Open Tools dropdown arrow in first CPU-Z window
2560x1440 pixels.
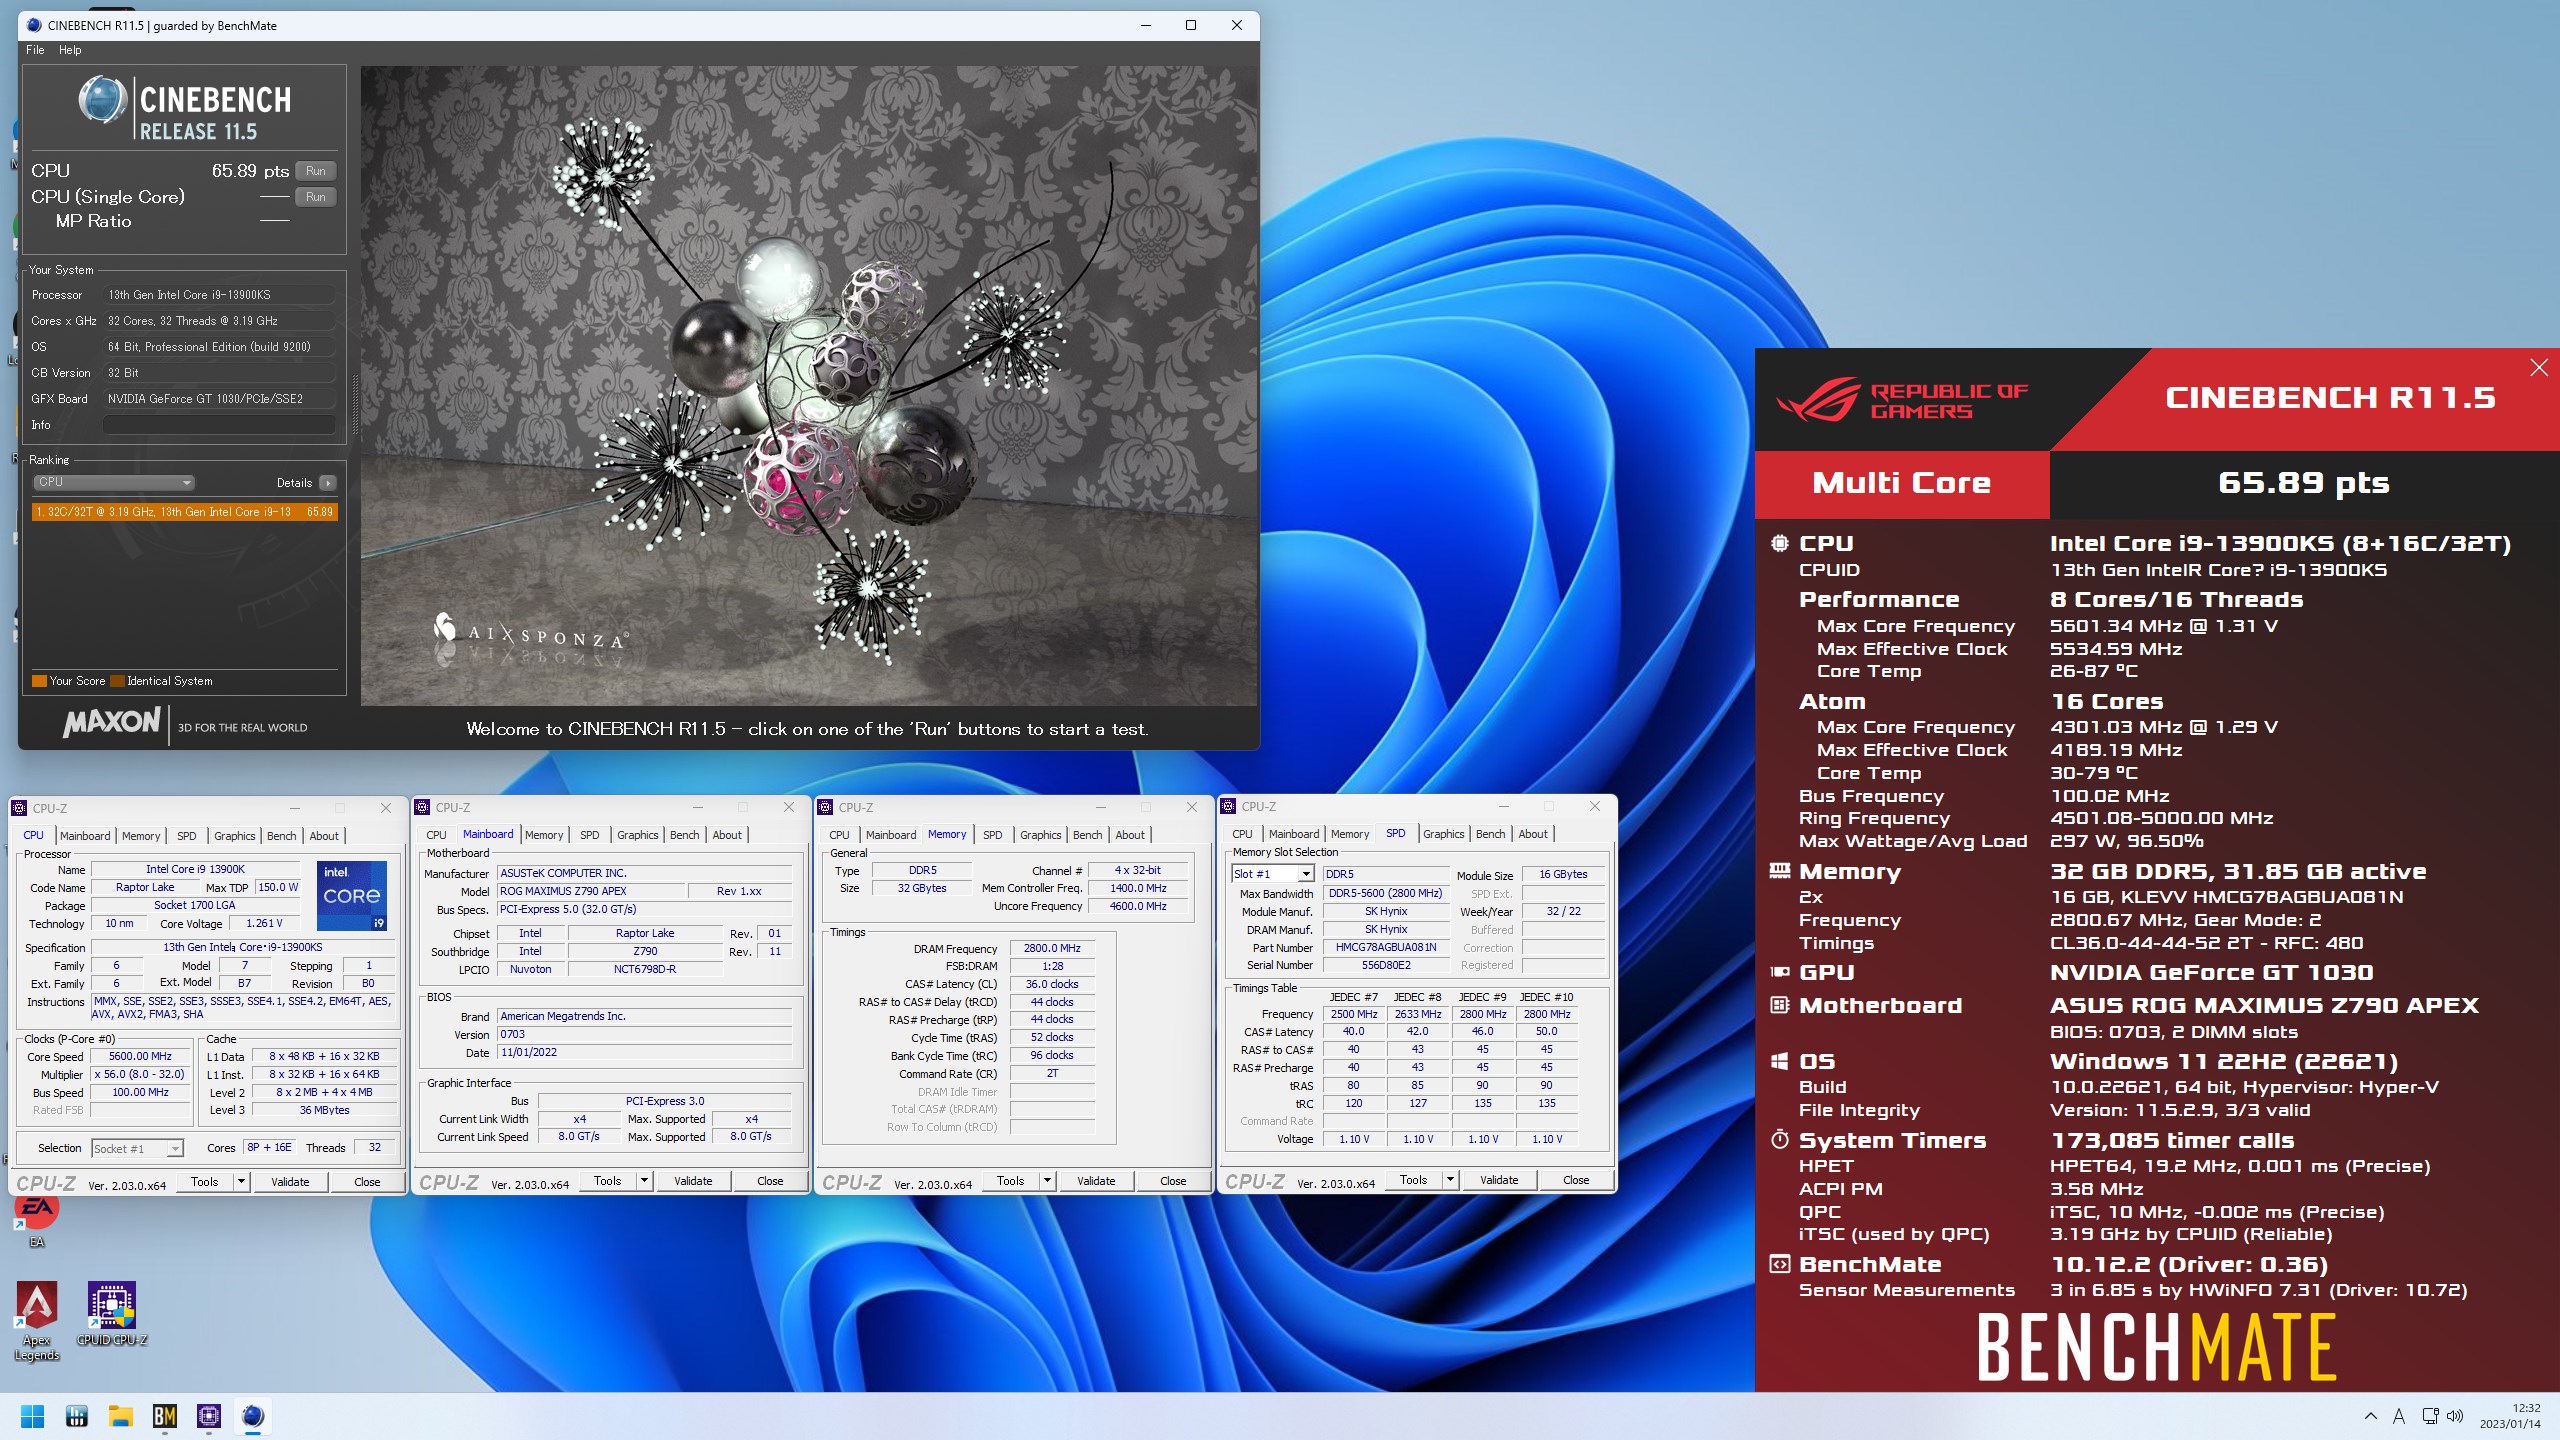pyautogui.click(x=241, y=1182)
